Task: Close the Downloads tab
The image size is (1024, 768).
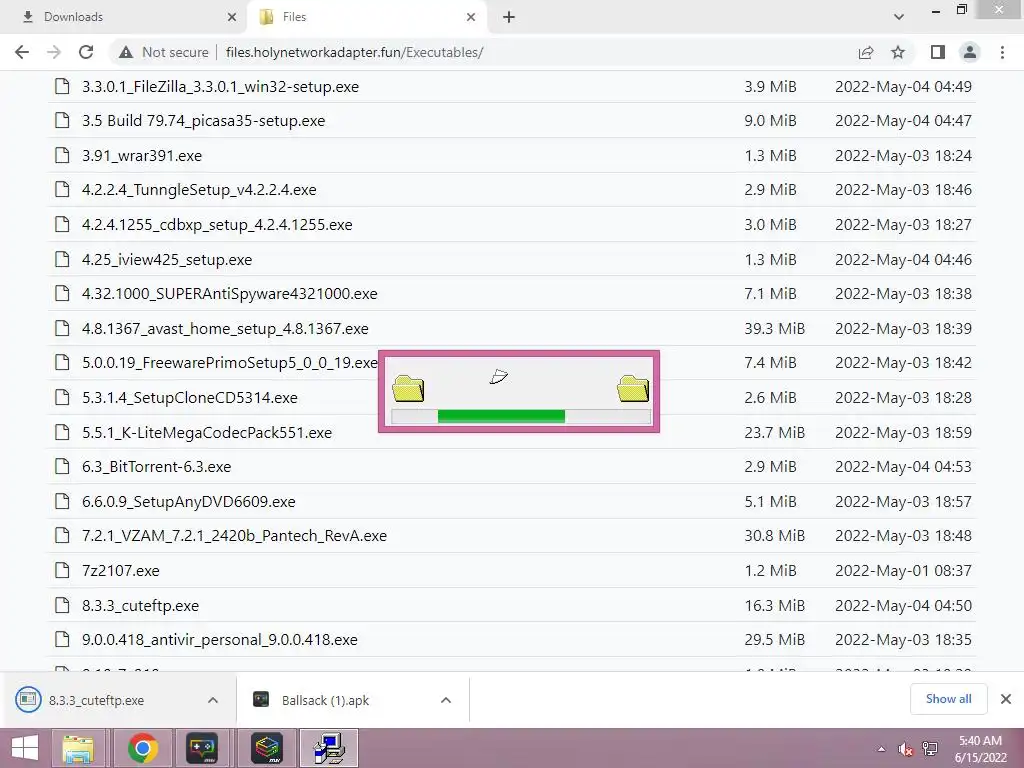Action: pos(231,18)
